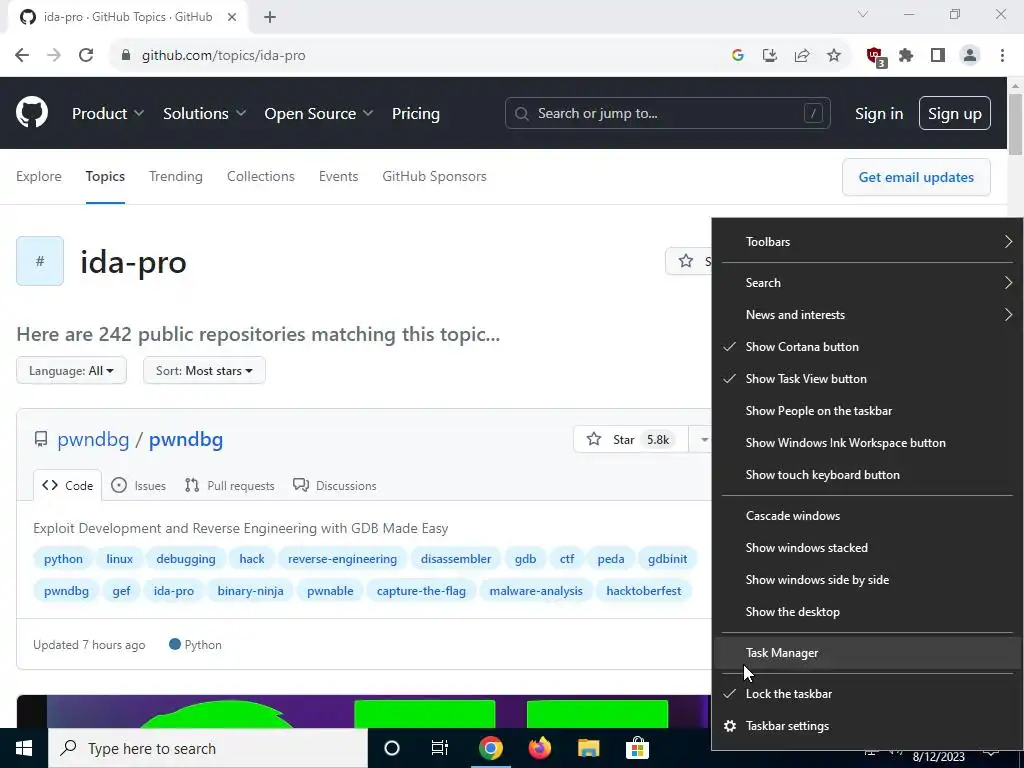Reload the current page
This screenshot has height=768, width=1024.
(86, 56)
